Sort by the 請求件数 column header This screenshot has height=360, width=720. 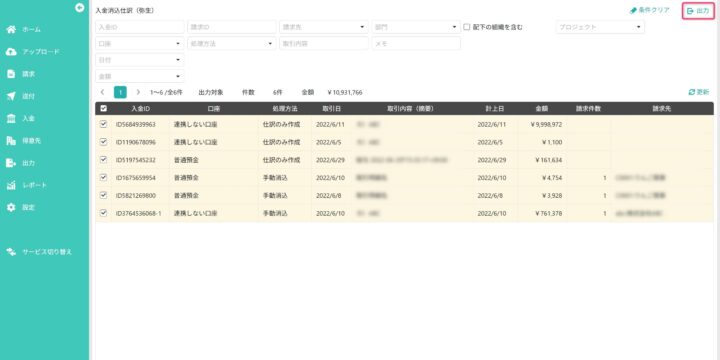[x=589, y=109]
